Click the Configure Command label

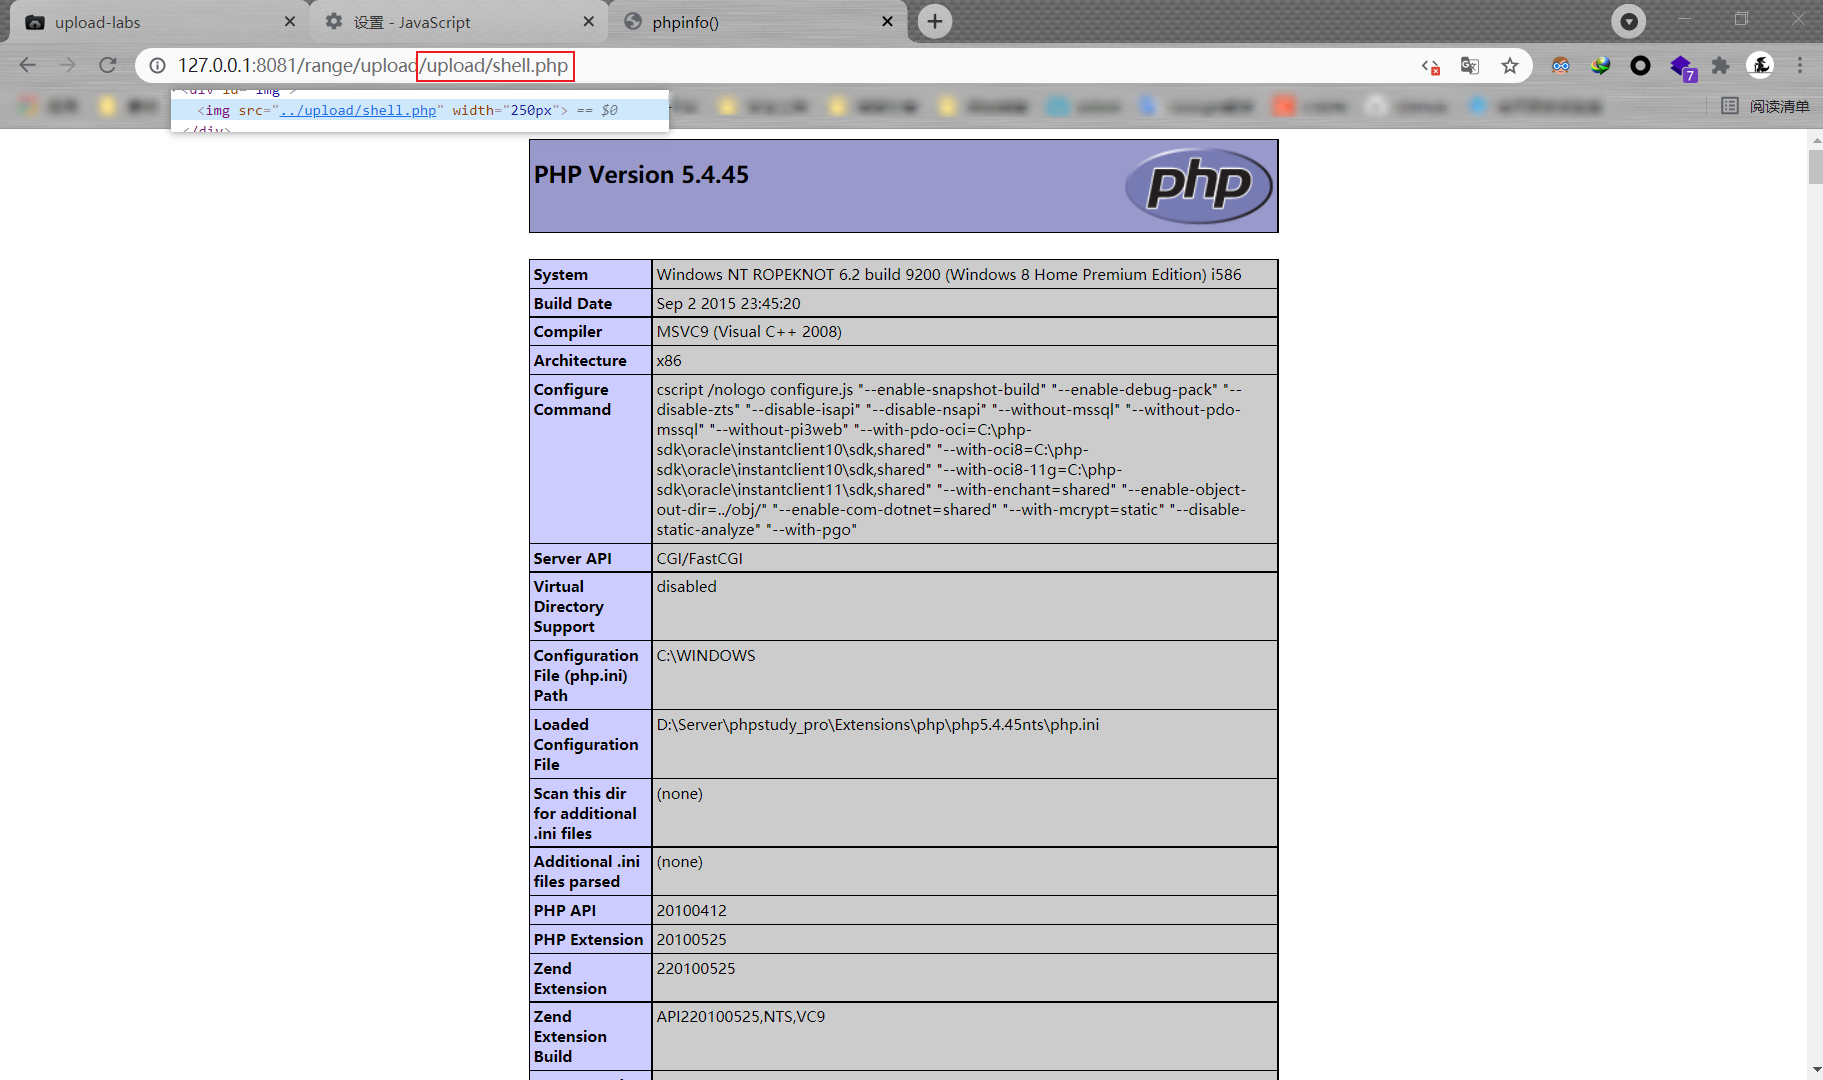click(x=572, y=400)
